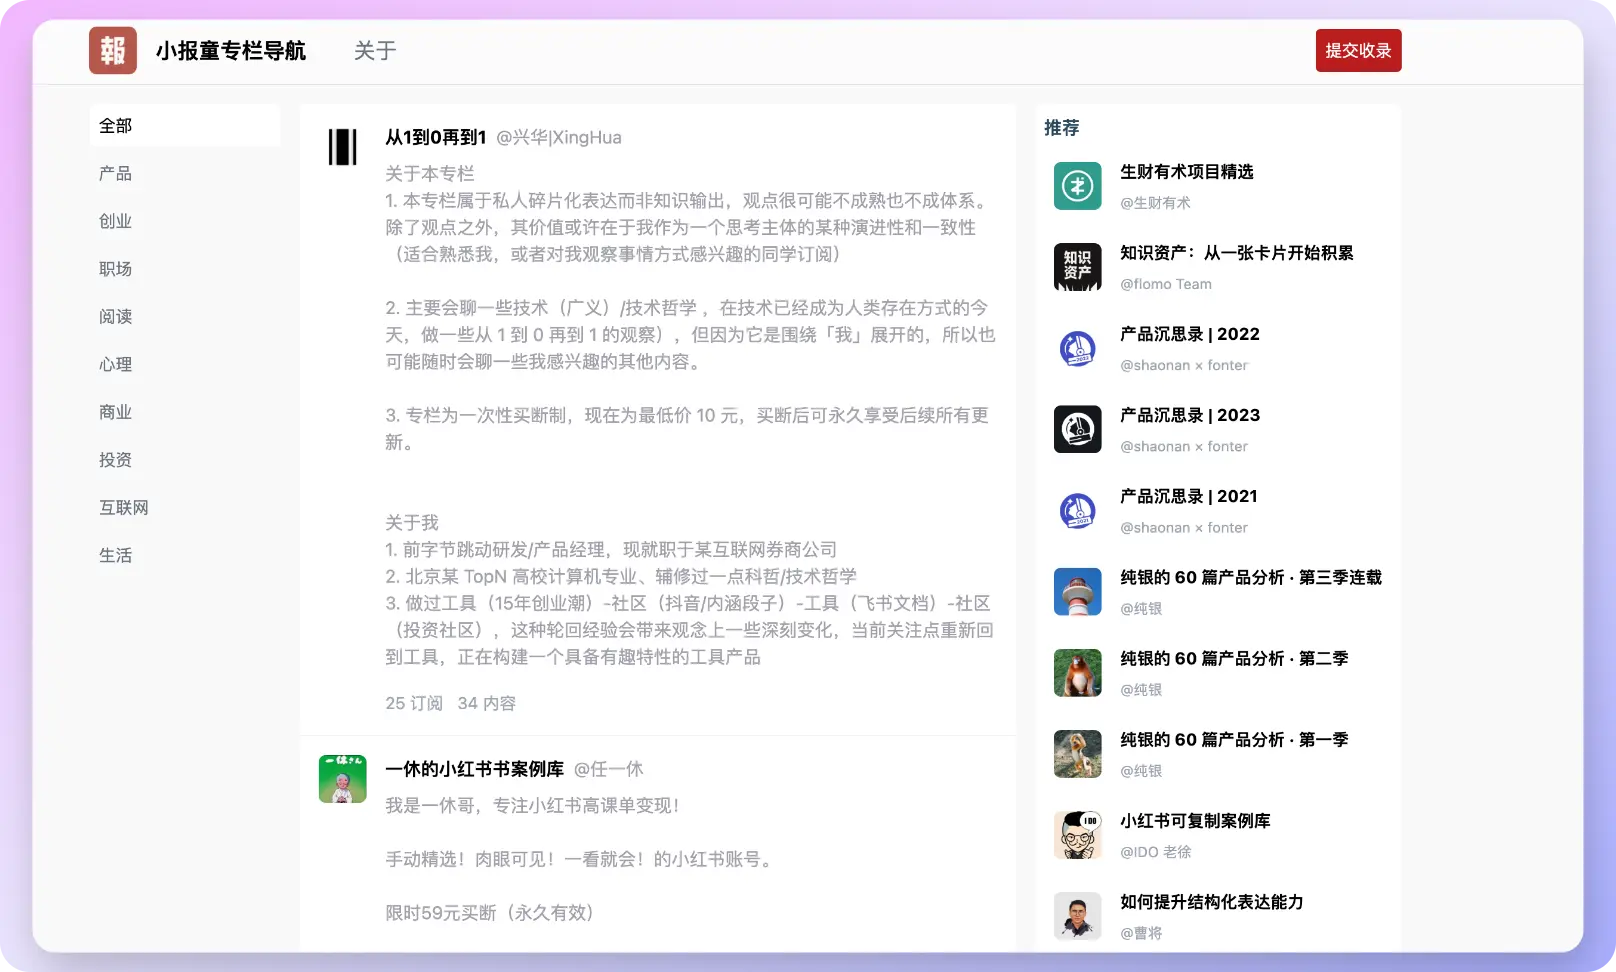
Task: Click the 产品沉思录 2022 round icon
Action: click(x=1077, y=348)
